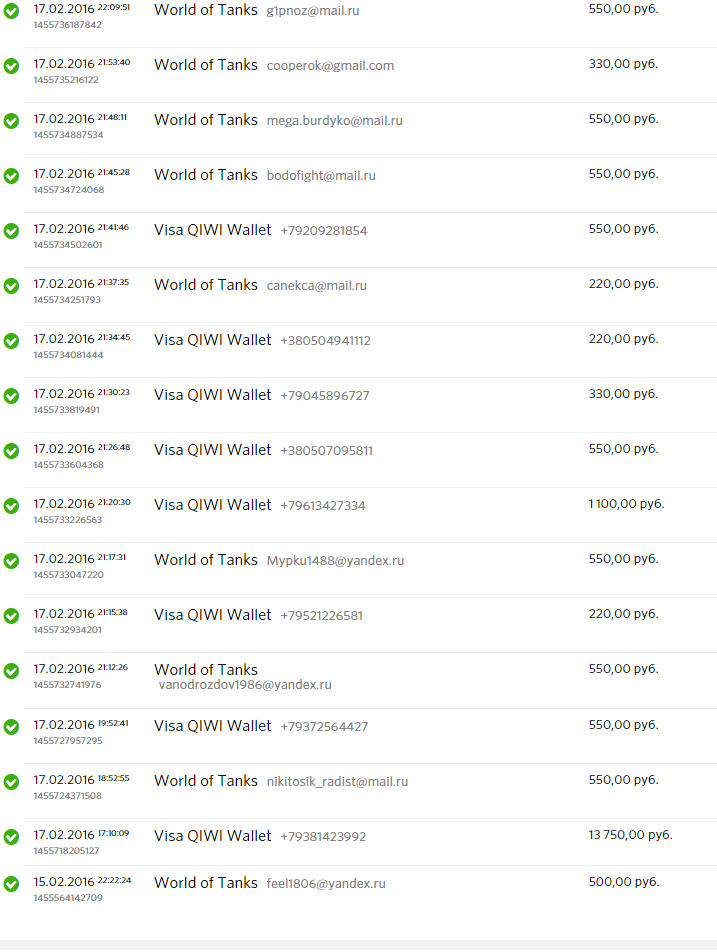Click green check icon for g1pnoz@mail.ru payment

[x=11, y=11]
